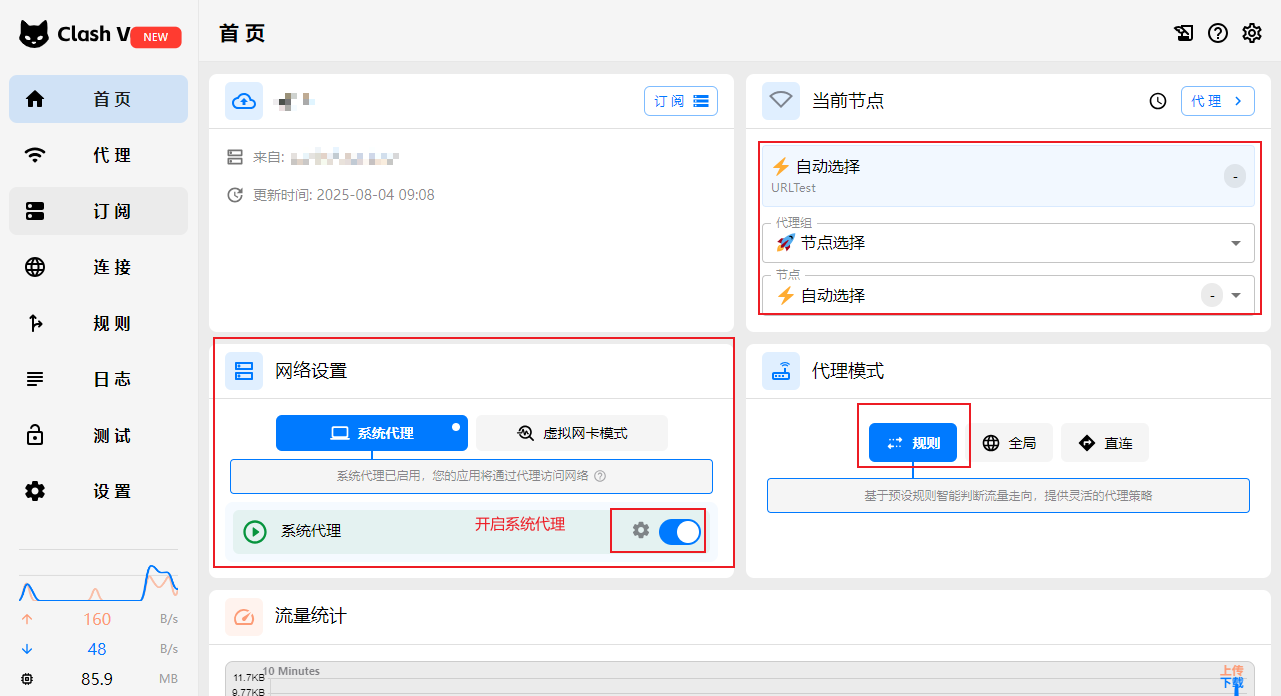
Task: Click the help question mark icon
Action: (x=1217, y=33)
